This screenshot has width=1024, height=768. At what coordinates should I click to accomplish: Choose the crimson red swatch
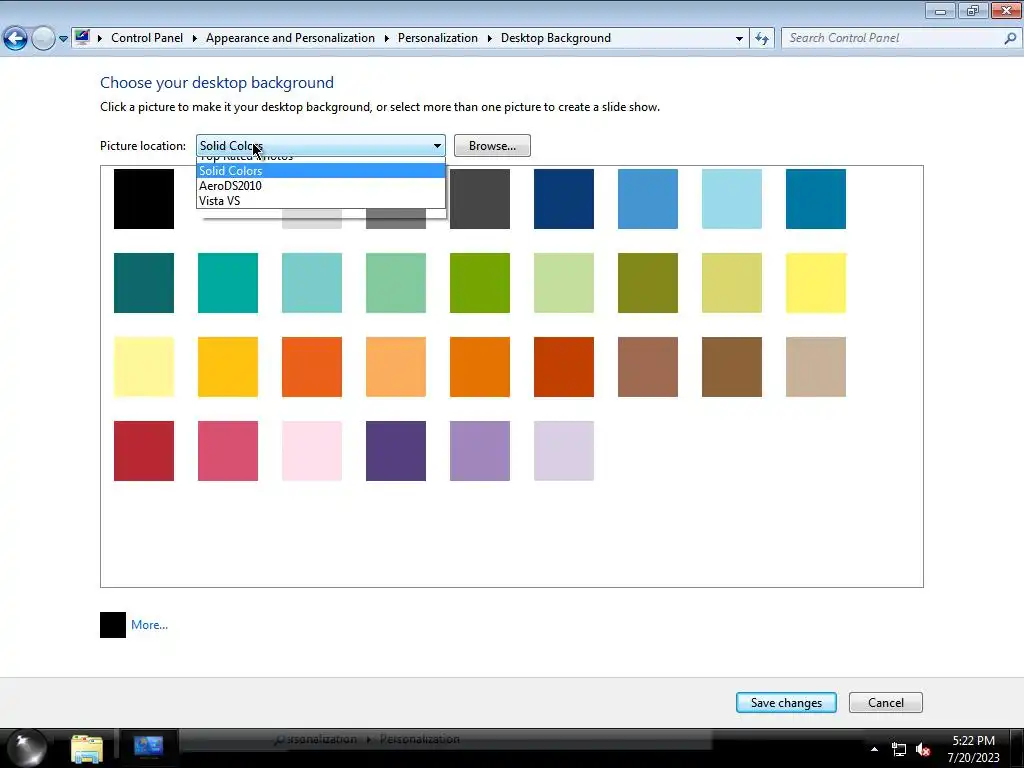[x=144, y=451]
